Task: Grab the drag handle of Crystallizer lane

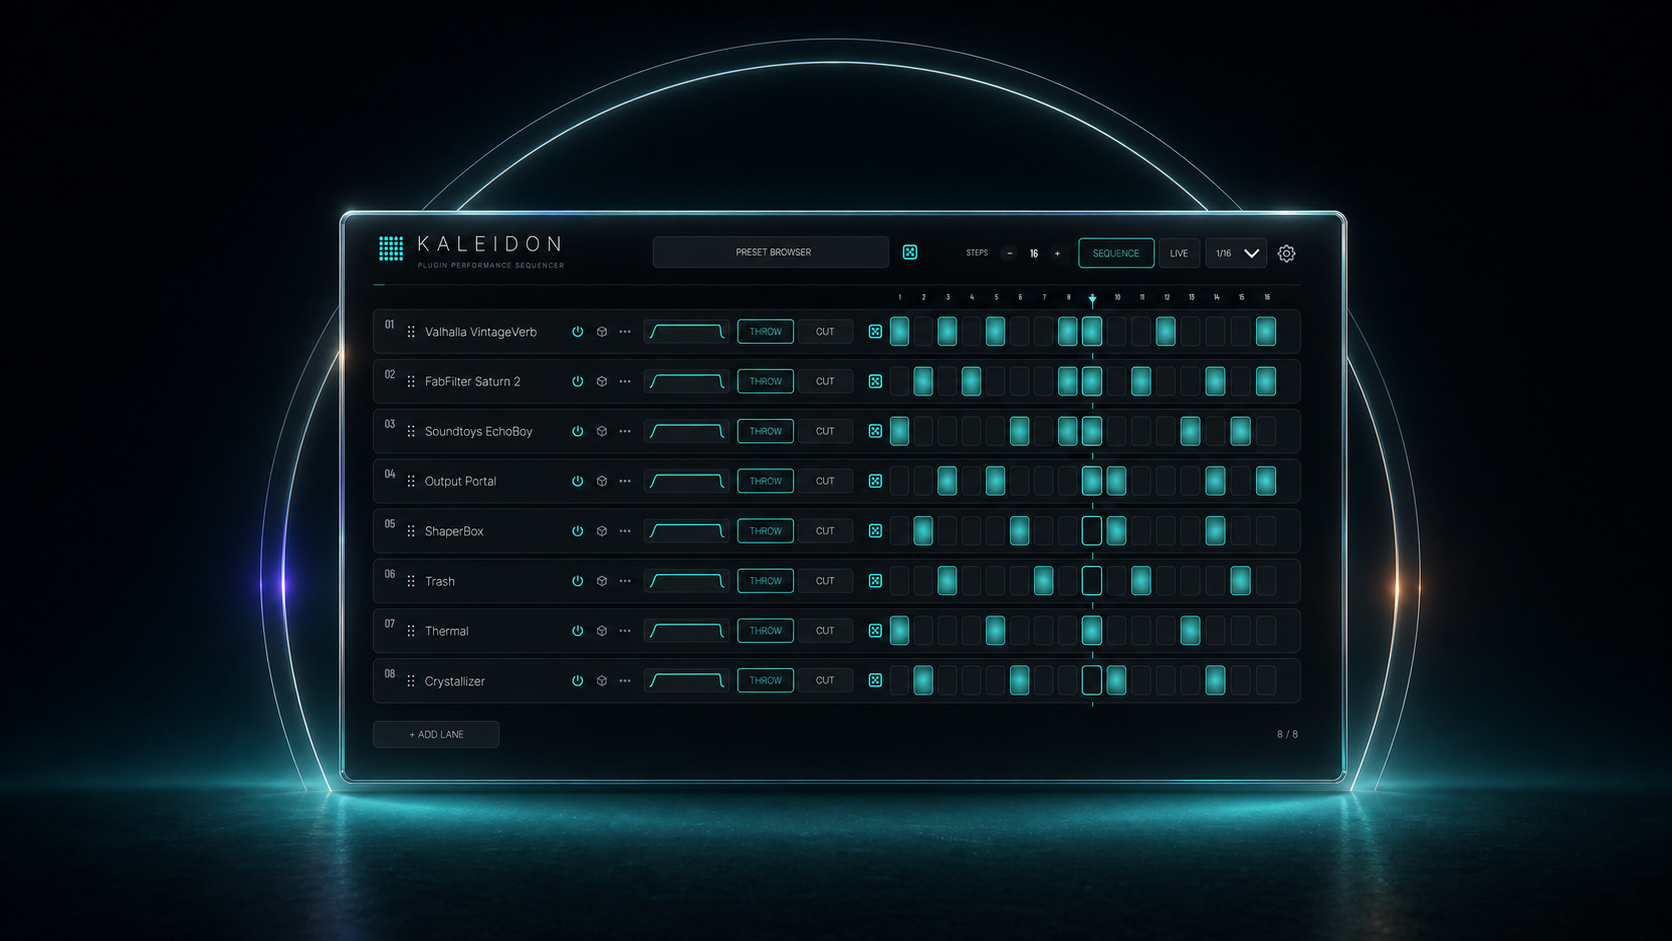Action: point(411,681)
